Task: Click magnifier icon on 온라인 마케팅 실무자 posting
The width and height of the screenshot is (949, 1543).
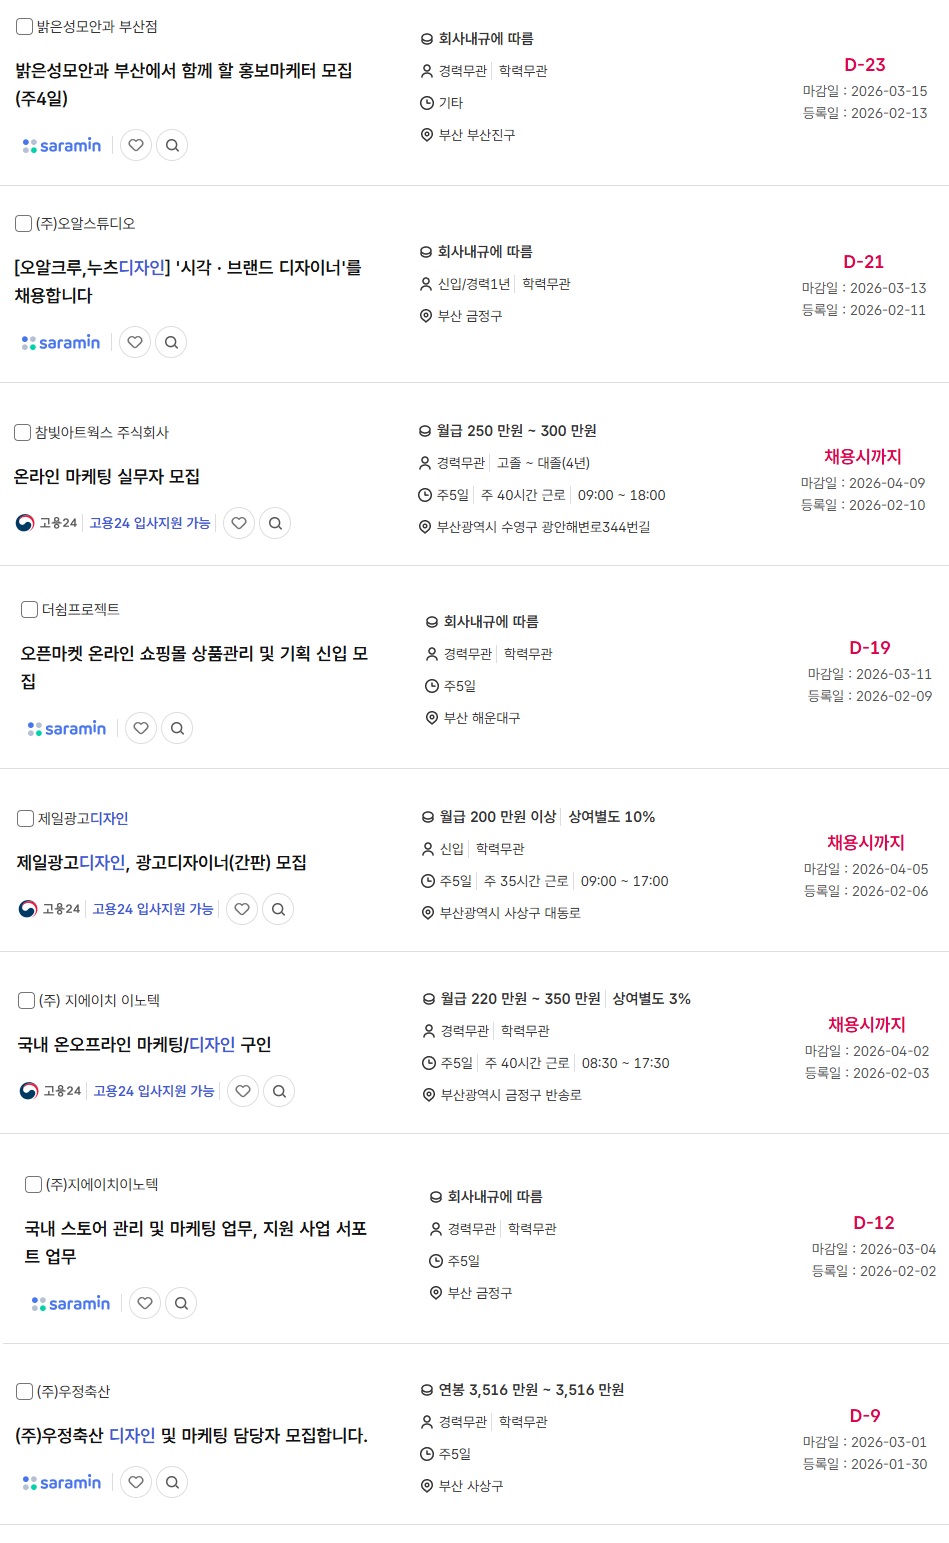Action: pos(275,523)
